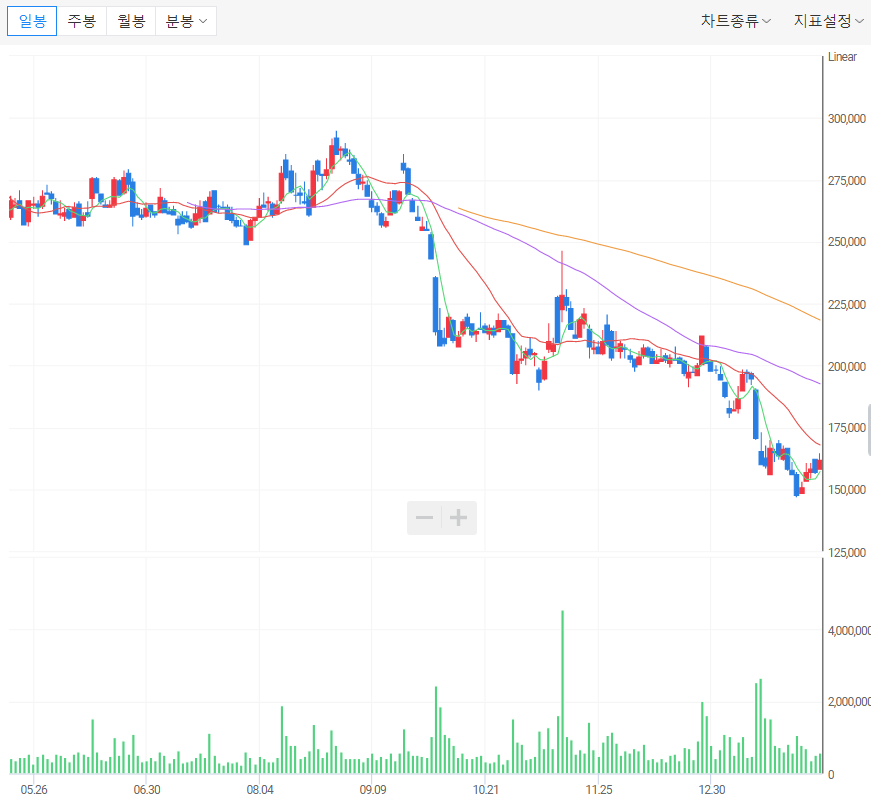Screen dimensions: 871x800
Task: Click the 4,000,000 volume axis label
Action: pos(849,631)
